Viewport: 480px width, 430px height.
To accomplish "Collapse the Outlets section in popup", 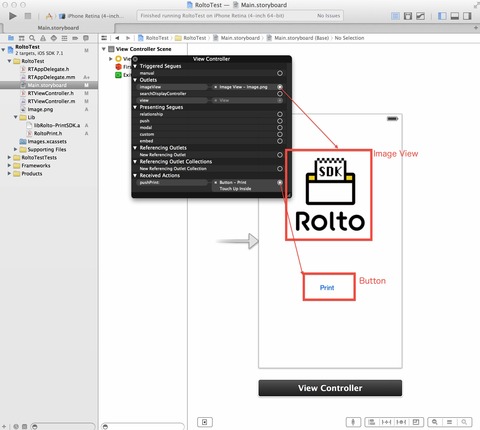I will 135,80.
